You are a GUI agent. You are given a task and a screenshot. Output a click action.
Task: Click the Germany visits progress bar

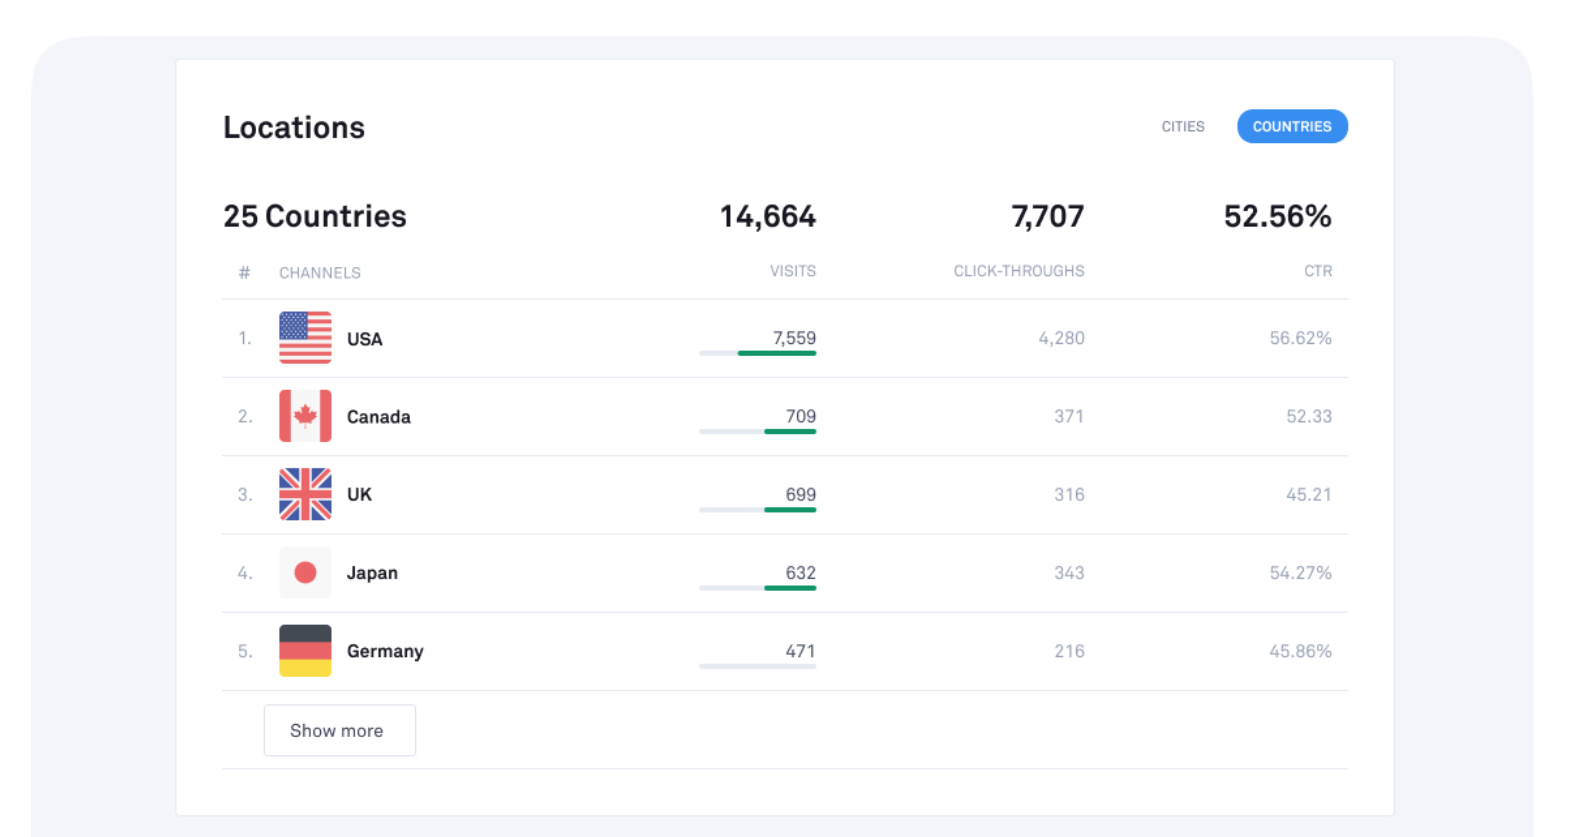(x=758, y=666)
